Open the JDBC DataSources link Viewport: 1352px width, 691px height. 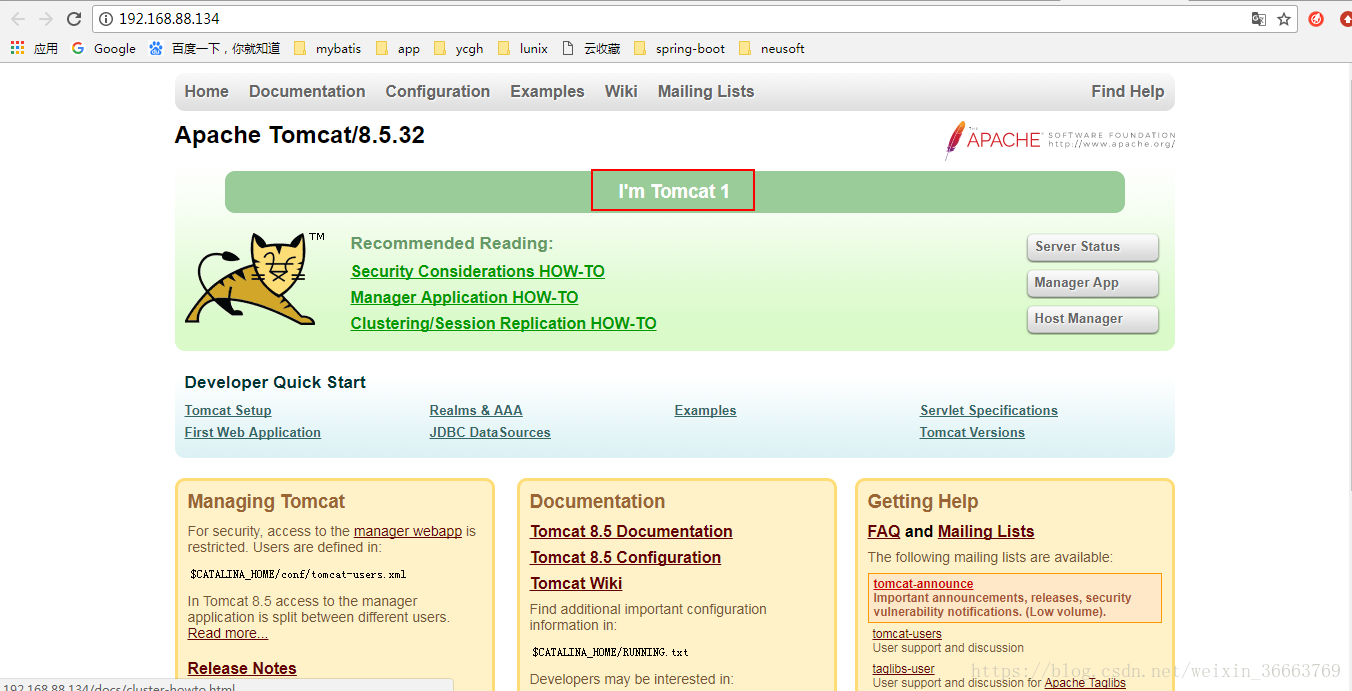[490, 432]
